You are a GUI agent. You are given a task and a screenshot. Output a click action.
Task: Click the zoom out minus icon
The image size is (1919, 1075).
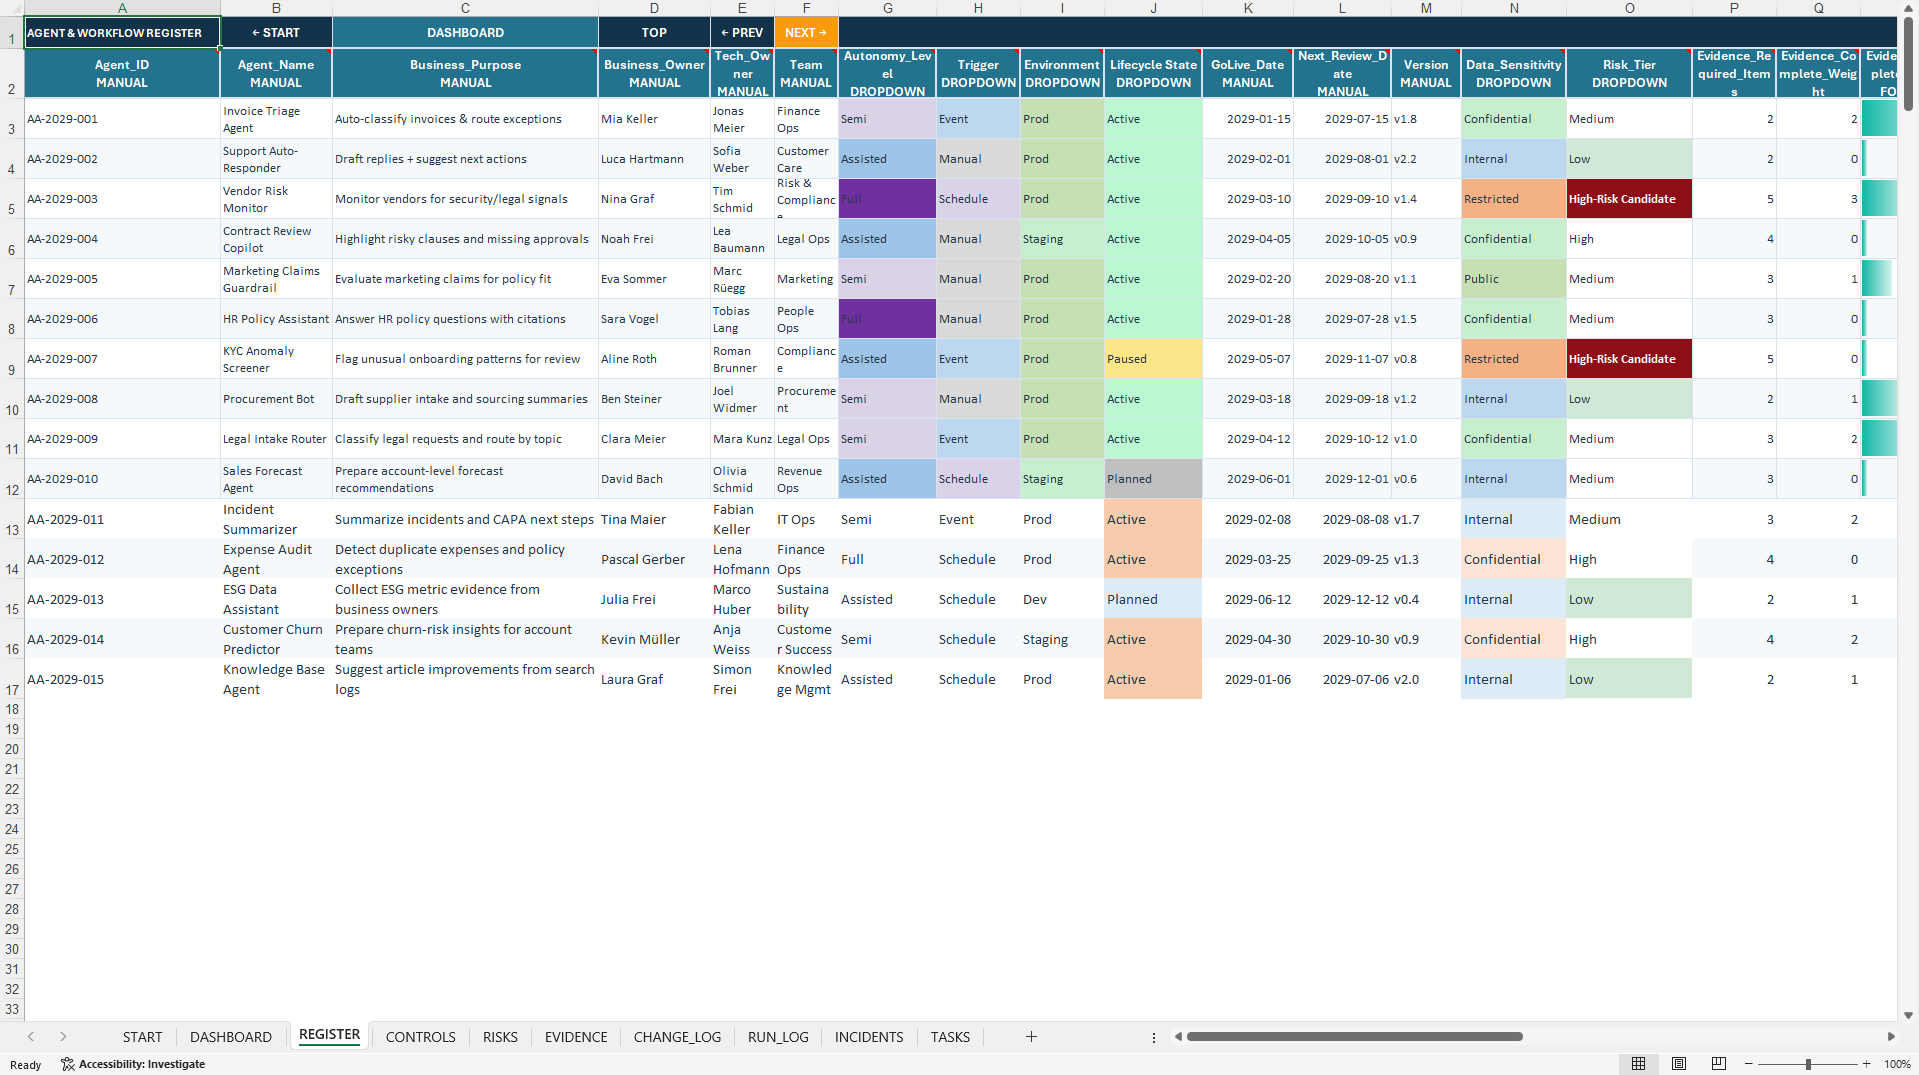(x=1749, y=1064)
